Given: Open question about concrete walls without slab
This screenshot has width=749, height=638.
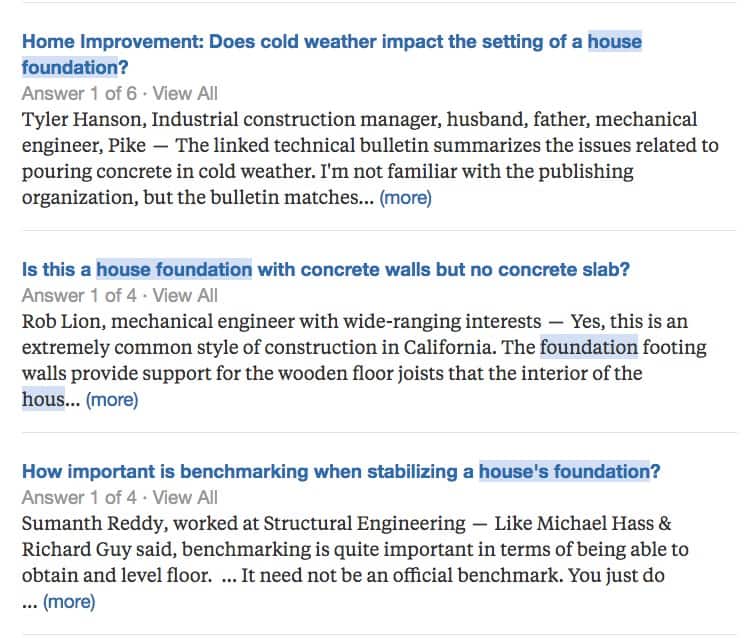Looking at the screenshot, I should [326, 270].
